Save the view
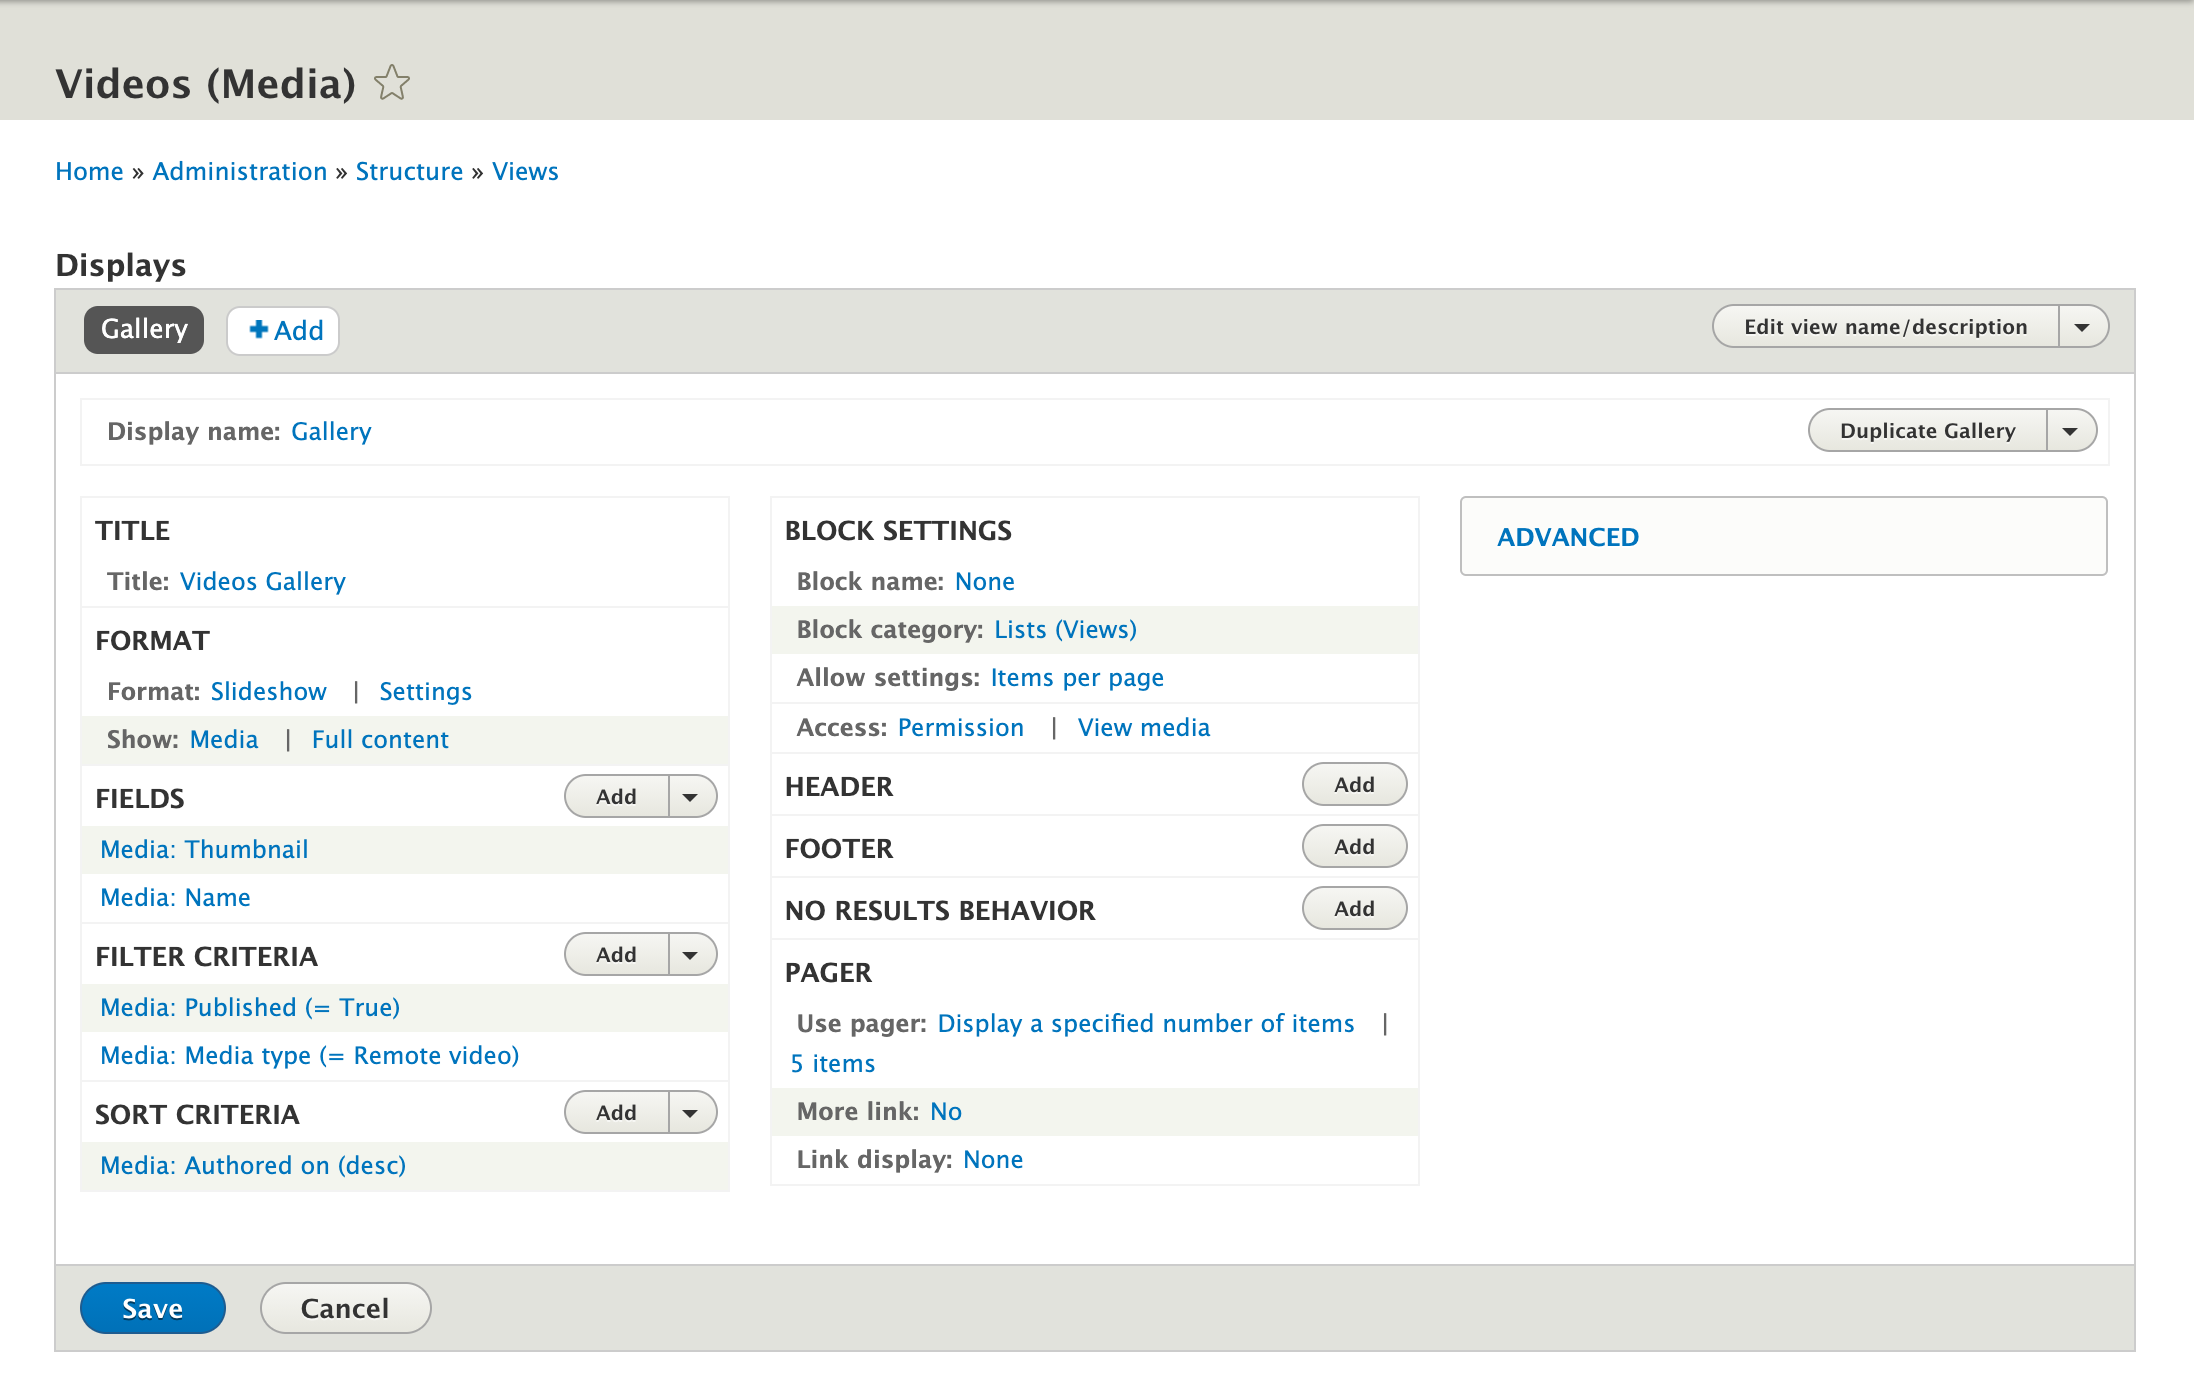 [x=152, y=1308]
